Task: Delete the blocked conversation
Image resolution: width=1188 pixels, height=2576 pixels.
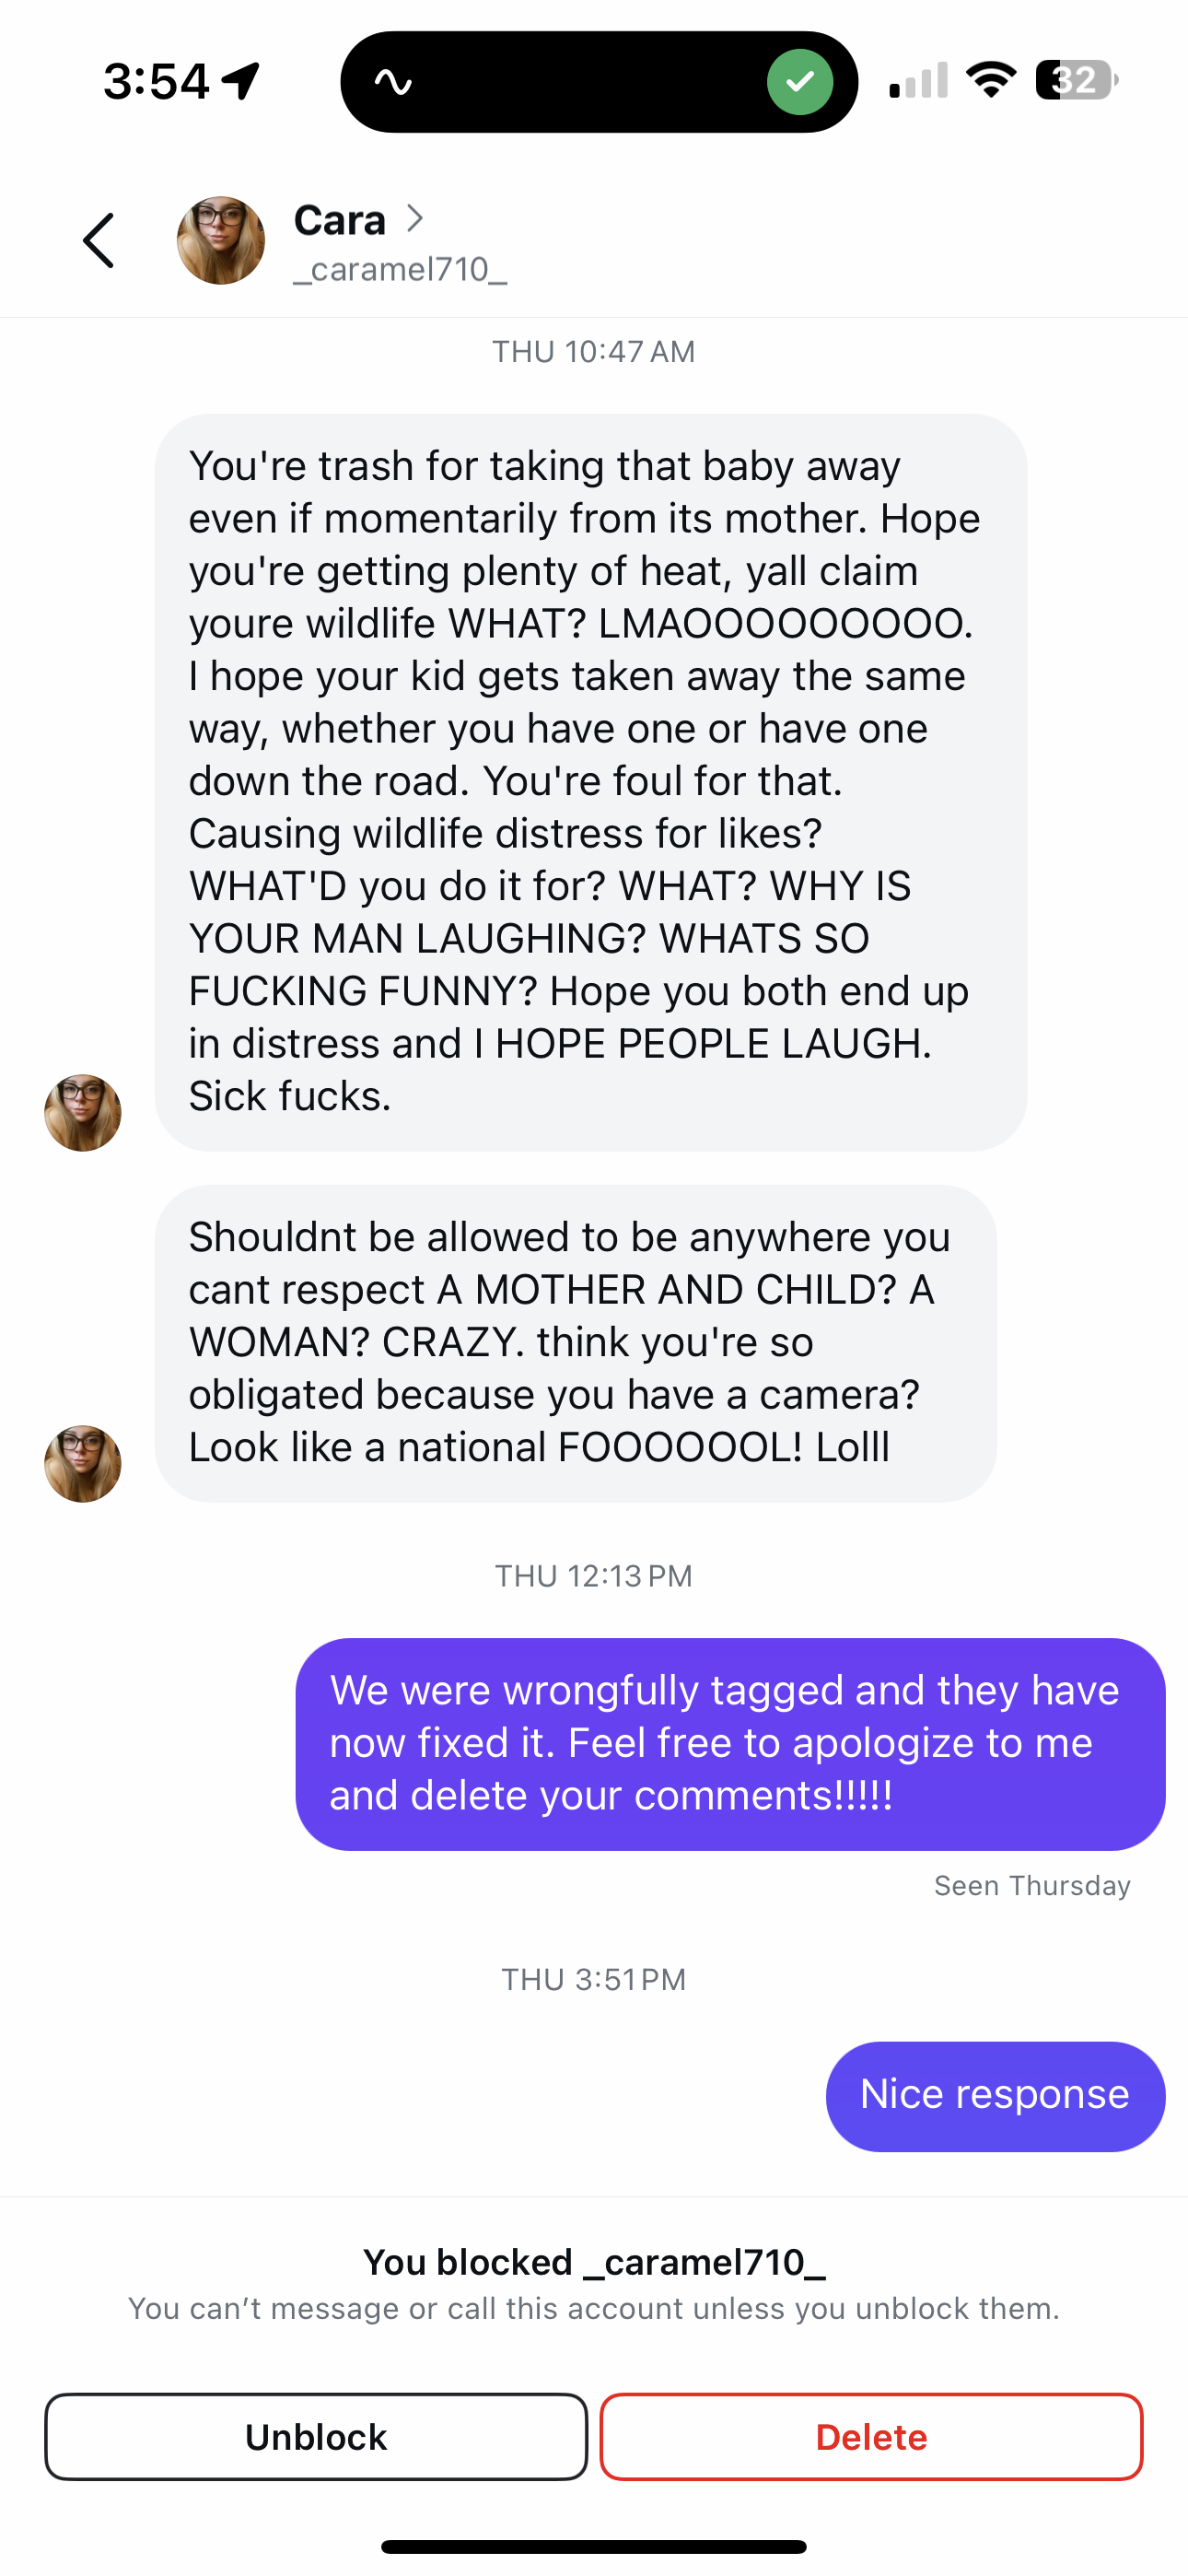Action: [871, 2436]
